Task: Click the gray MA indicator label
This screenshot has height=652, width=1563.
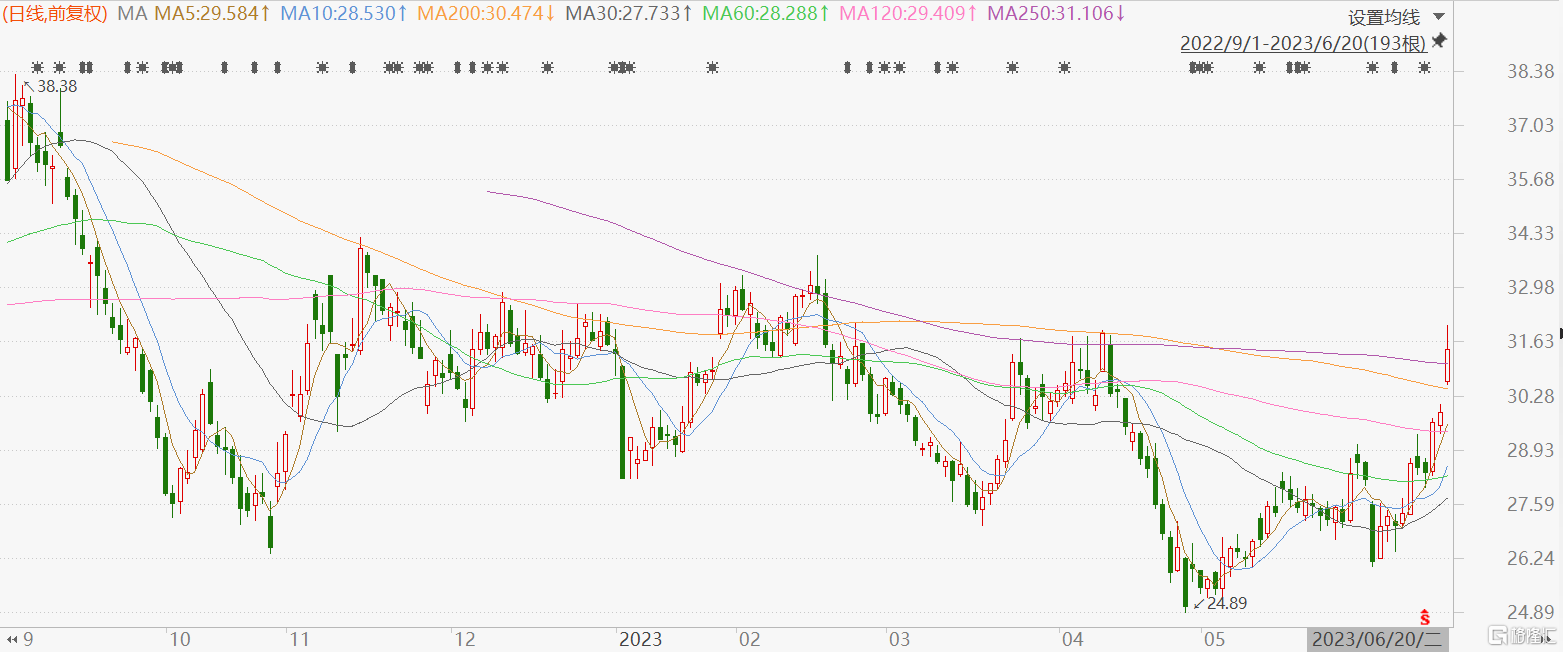Action: tap(131, 14)
